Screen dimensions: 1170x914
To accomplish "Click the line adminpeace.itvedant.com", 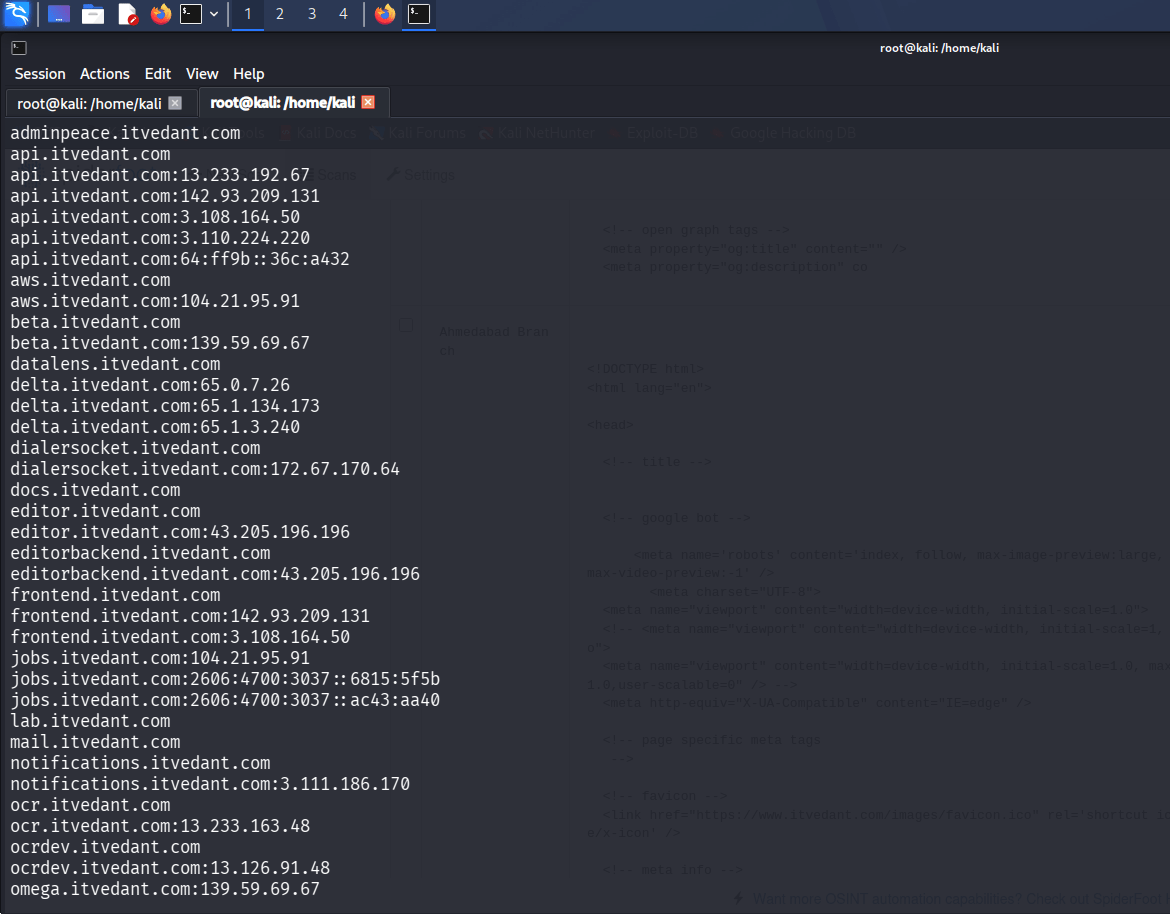I will [125, 133].
